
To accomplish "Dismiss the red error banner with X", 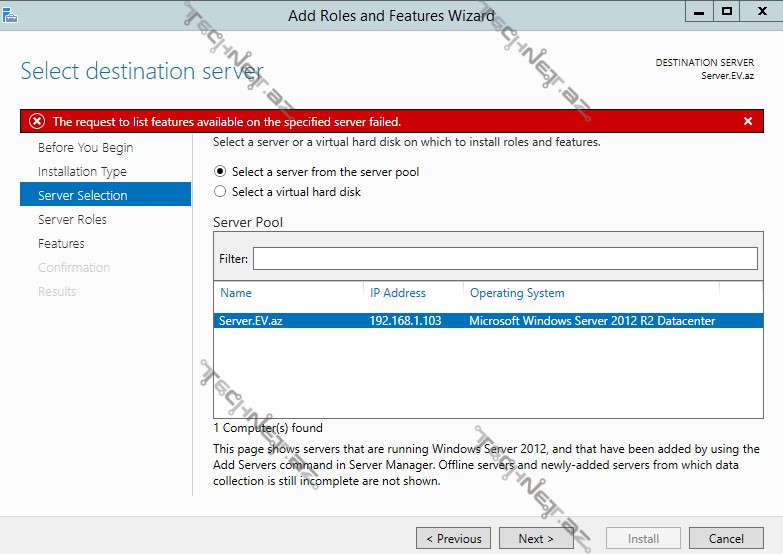I will [747, 121].
